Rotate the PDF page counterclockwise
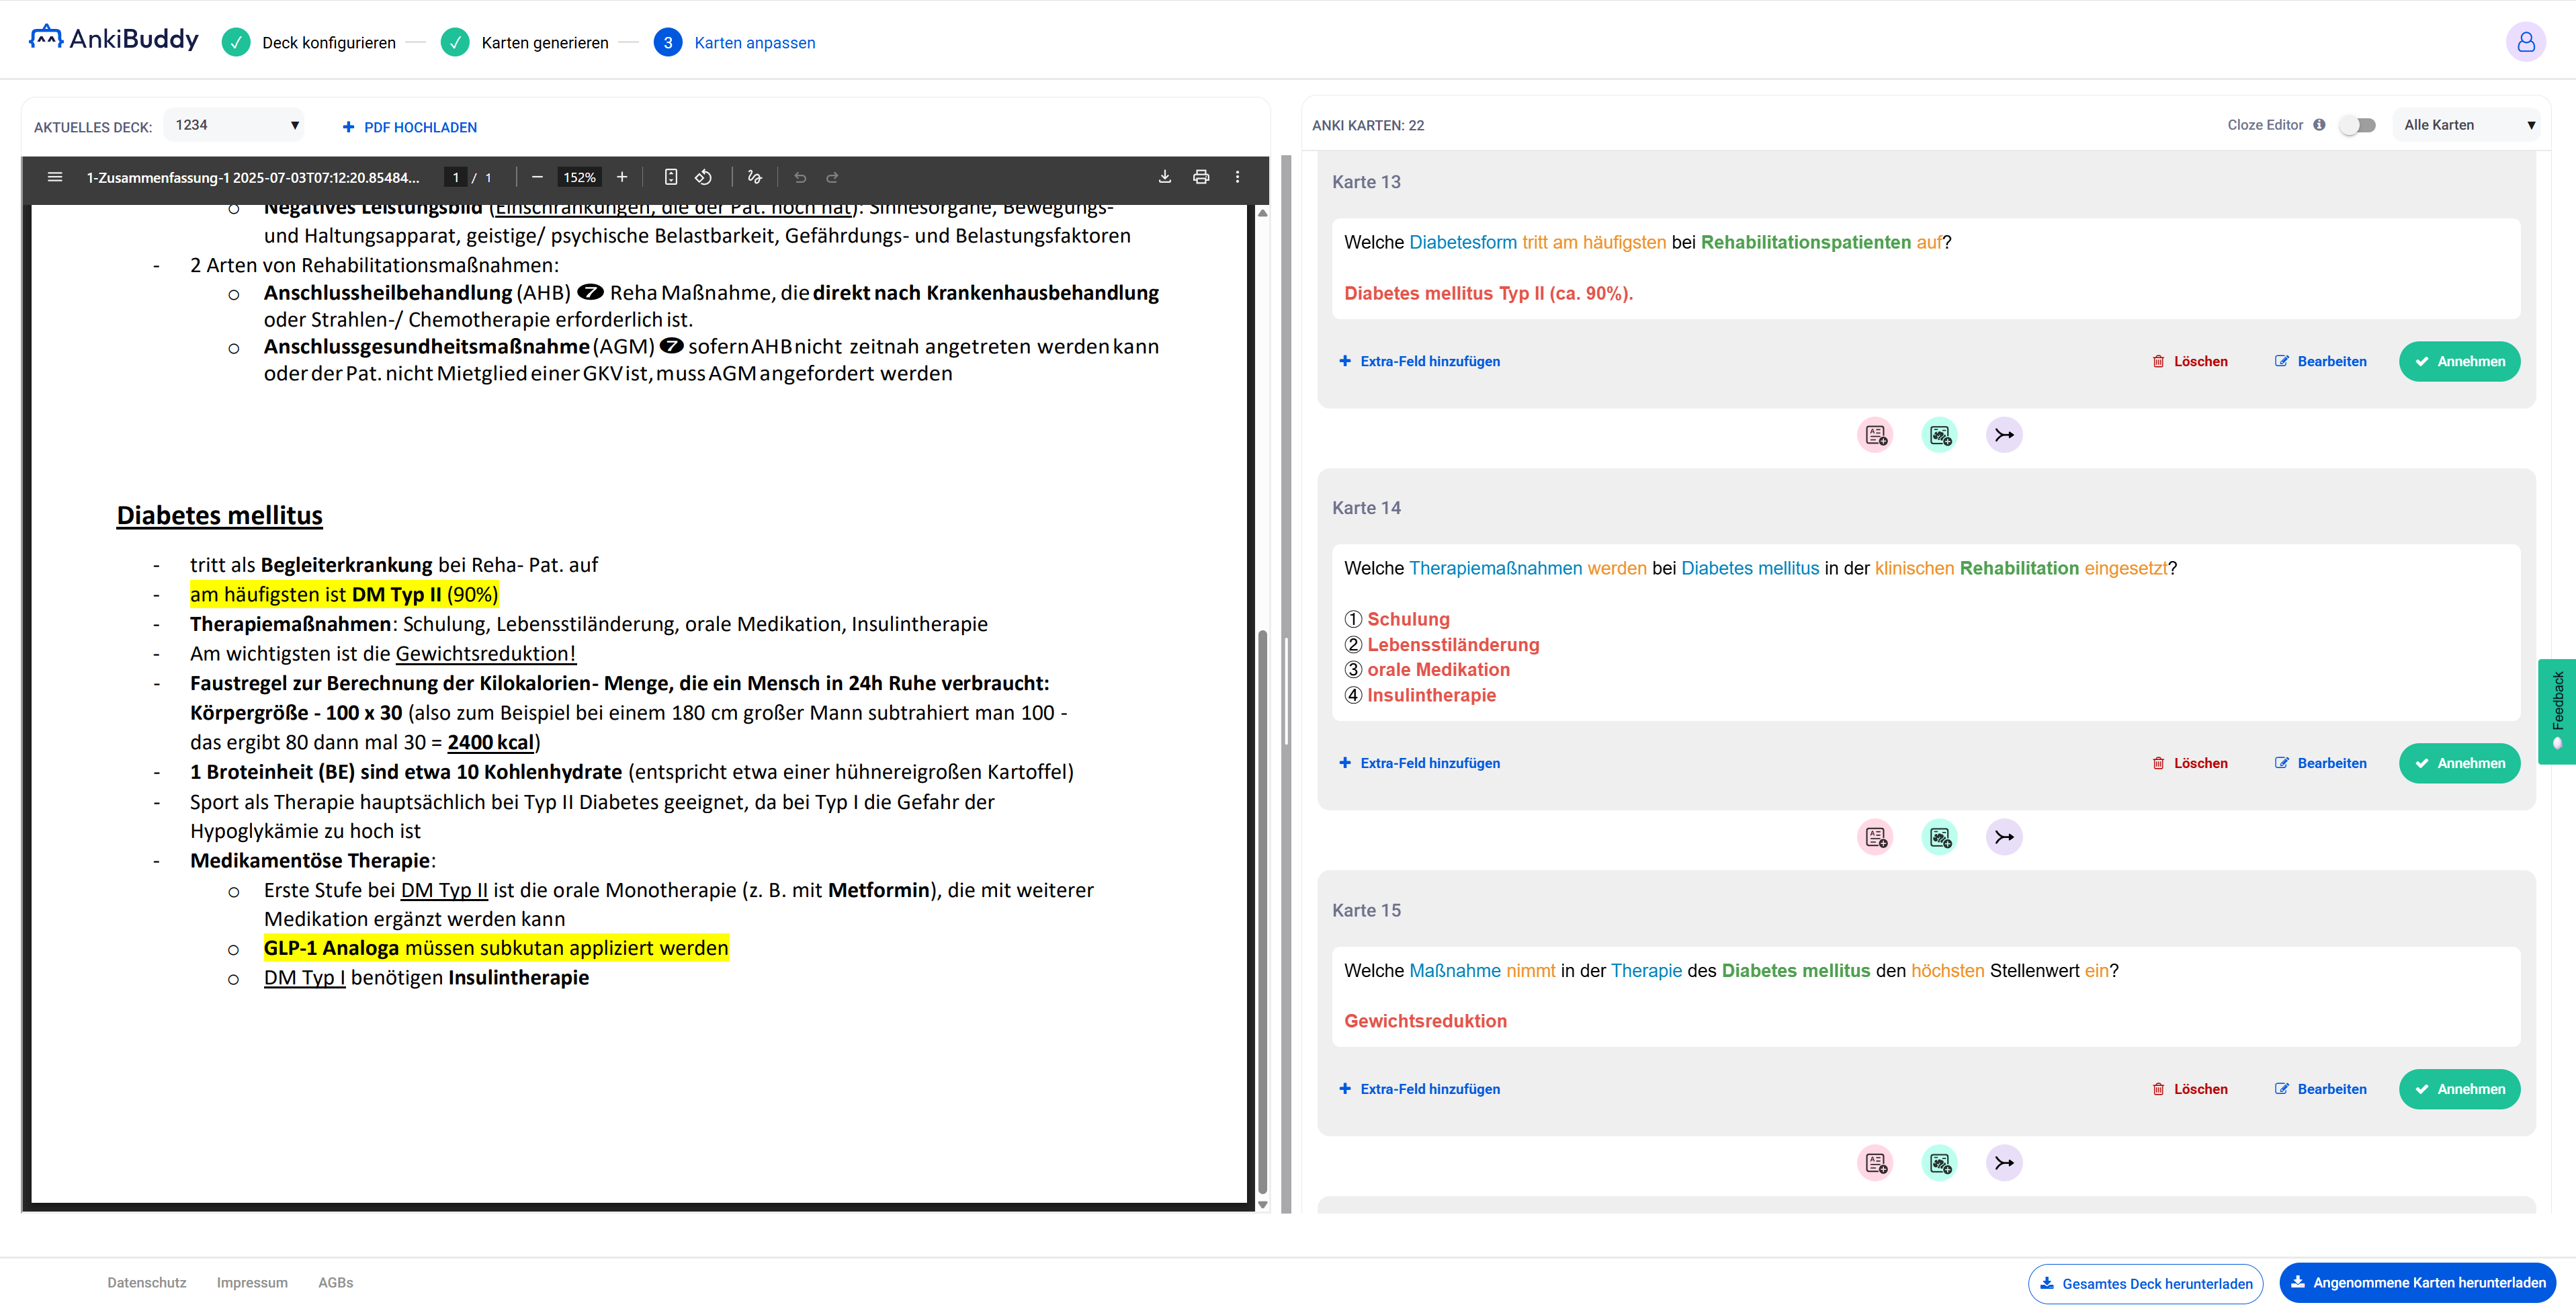This screenshot has height=1311, width=2576. (704, 177)
